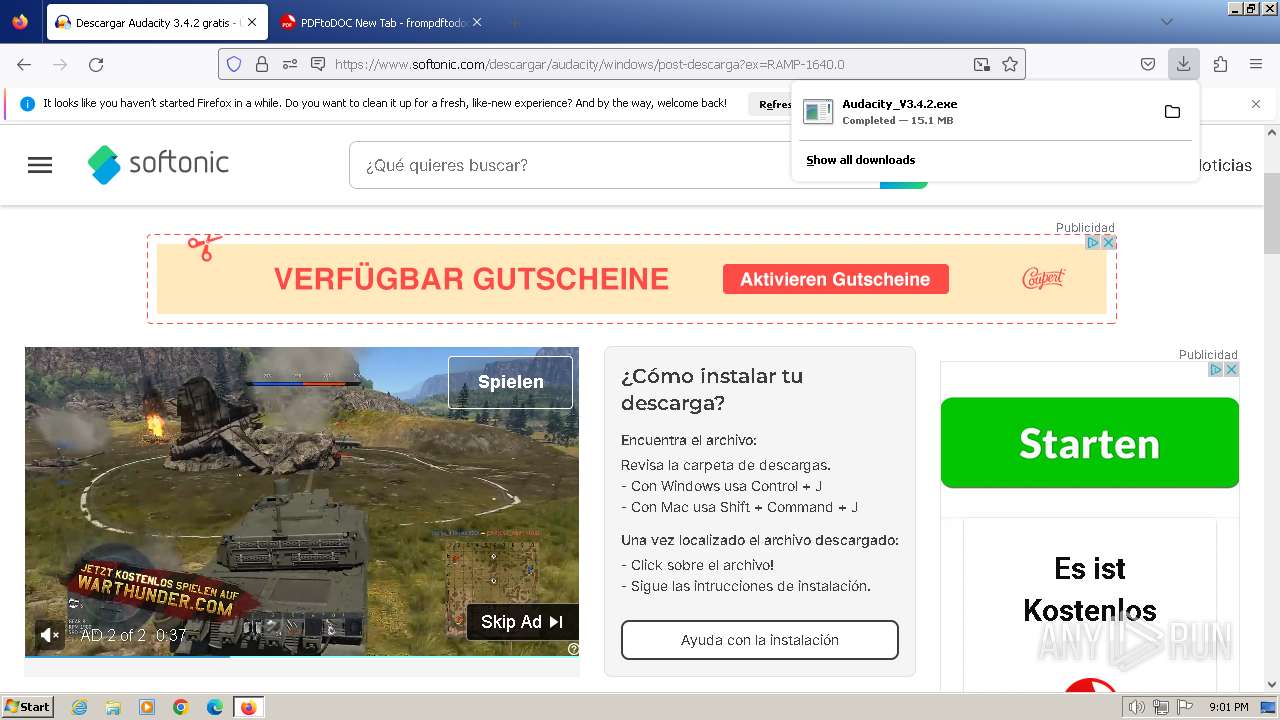Click the Forward navigation arrow

(60, 64)
